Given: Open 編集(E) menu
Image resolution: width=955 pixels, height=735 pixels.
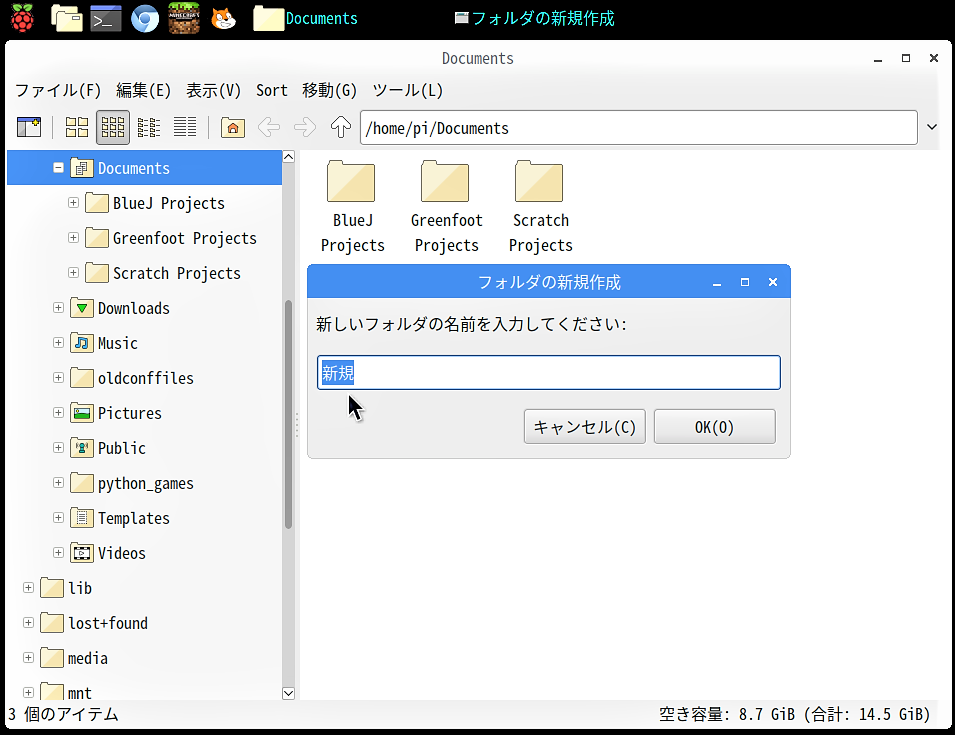Looking at the screenshot, I should pos(144,91).
